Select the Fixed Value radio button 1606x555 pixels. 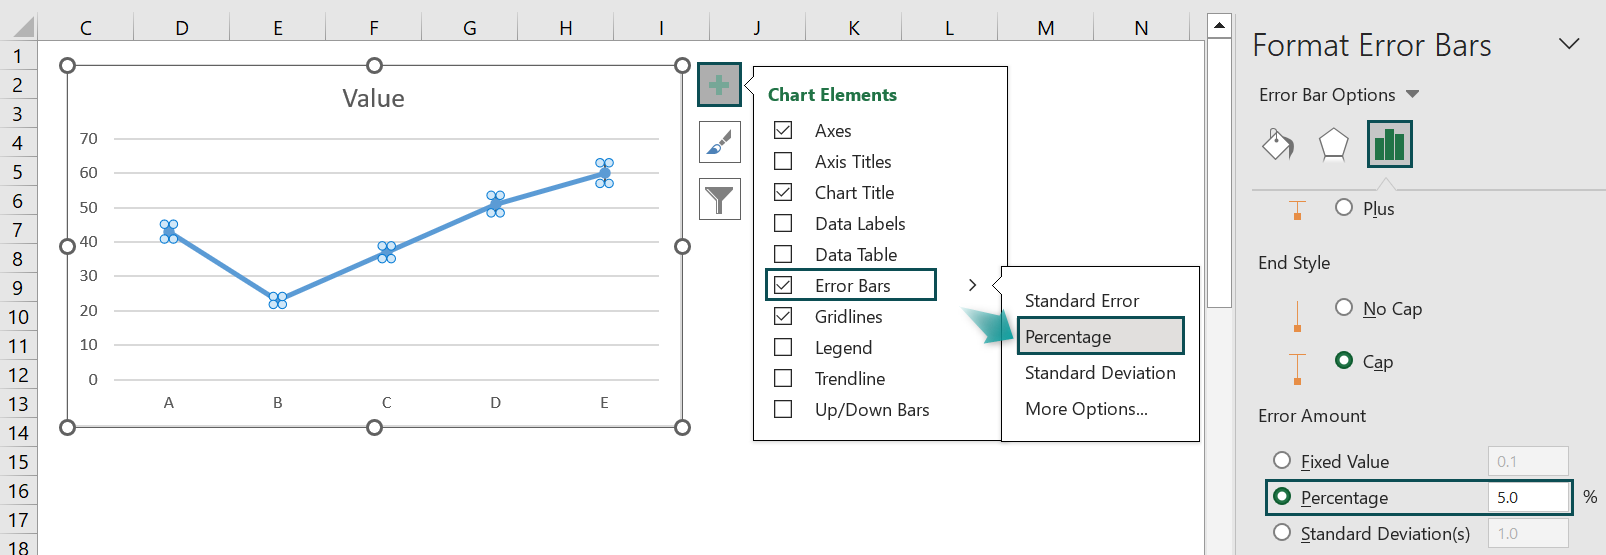[1282, 460]
